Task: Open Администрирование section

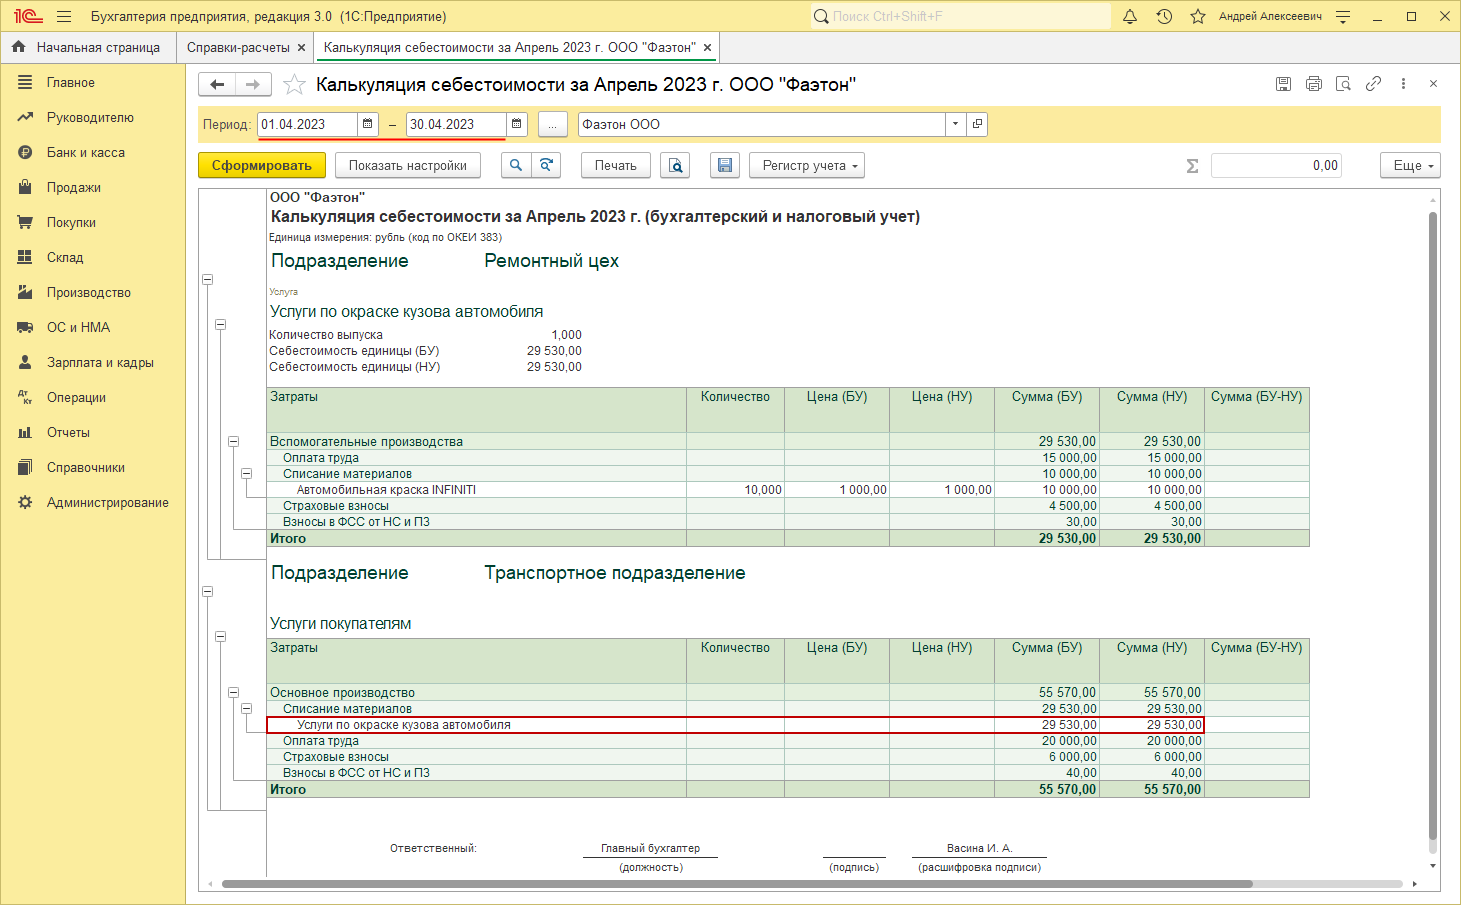Action: (x=108, y=503)
